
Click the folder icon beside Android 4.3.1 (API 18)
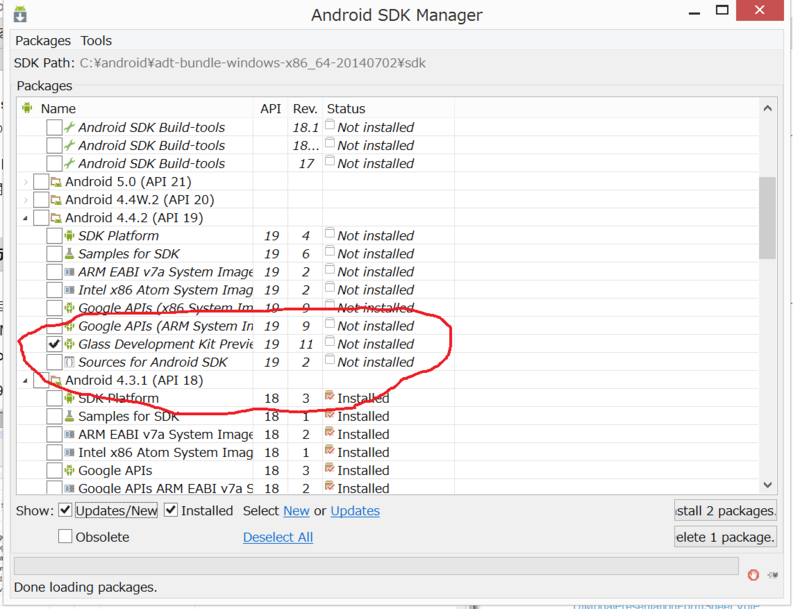(56, 380)
